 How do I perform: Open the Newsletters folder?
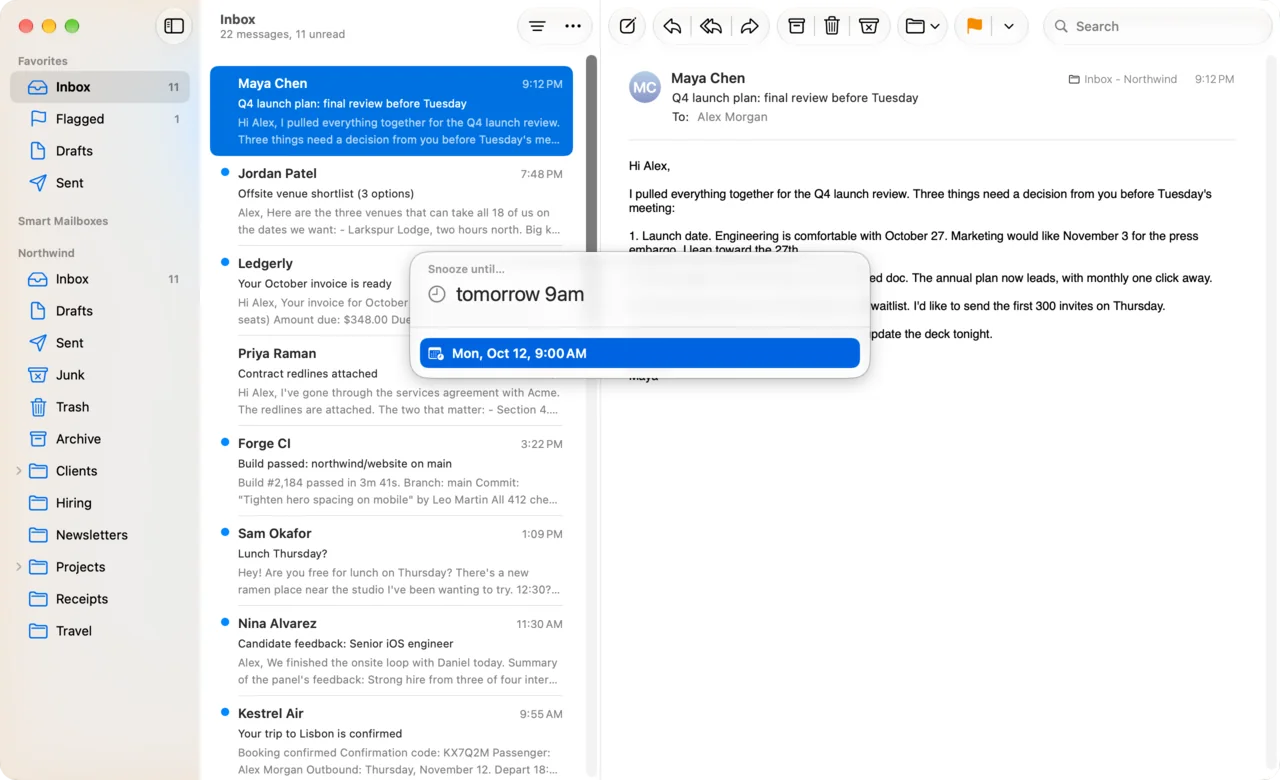[100, 535]
